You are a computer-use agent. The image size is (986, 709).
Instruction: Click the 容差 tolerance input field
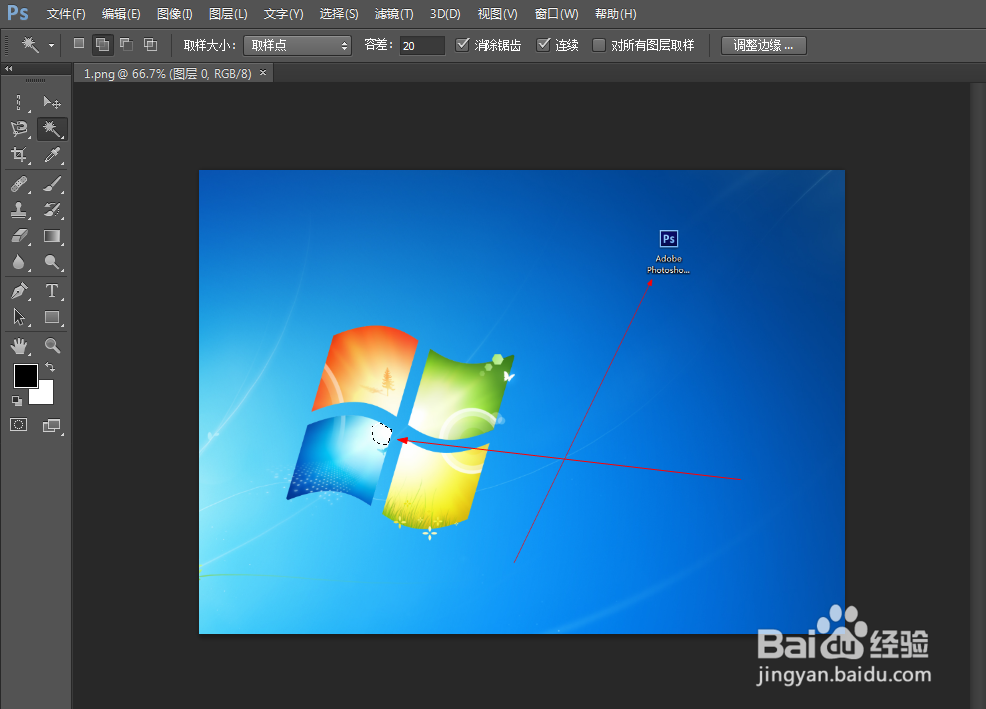(422, 45)
